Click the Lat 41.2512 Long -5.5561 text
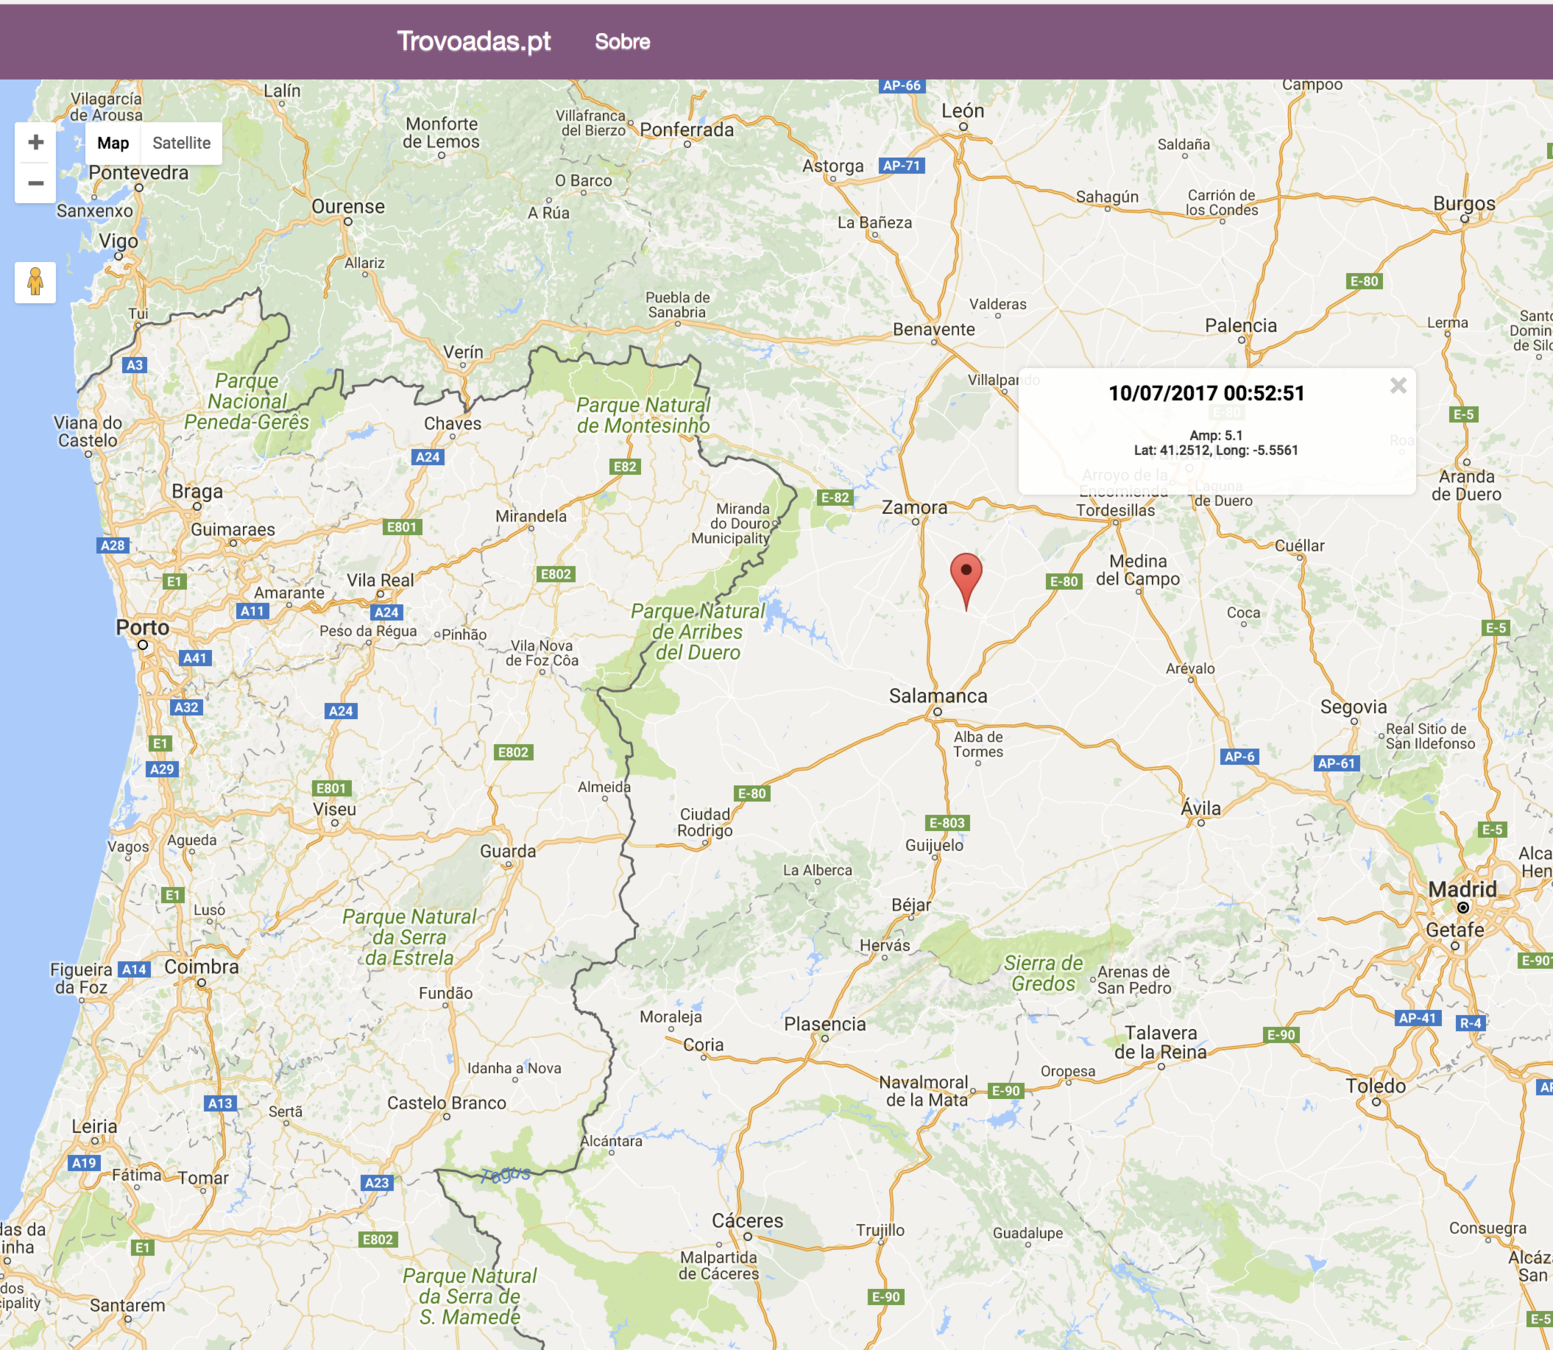Screen dimensions: 1553x1350 click(1216, 450)
